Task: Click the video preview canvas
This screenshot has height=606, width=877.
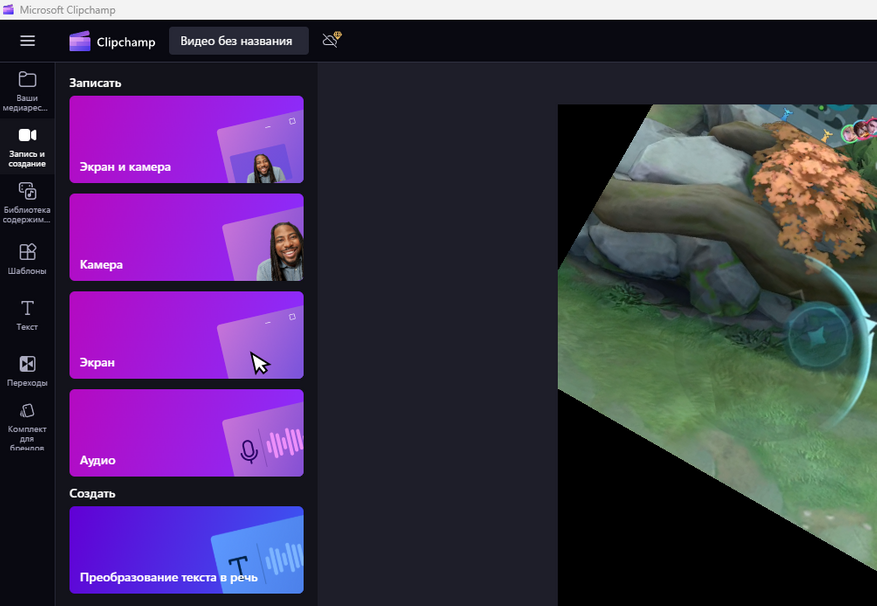Action: pyautogui.click(x=717, y=355)
